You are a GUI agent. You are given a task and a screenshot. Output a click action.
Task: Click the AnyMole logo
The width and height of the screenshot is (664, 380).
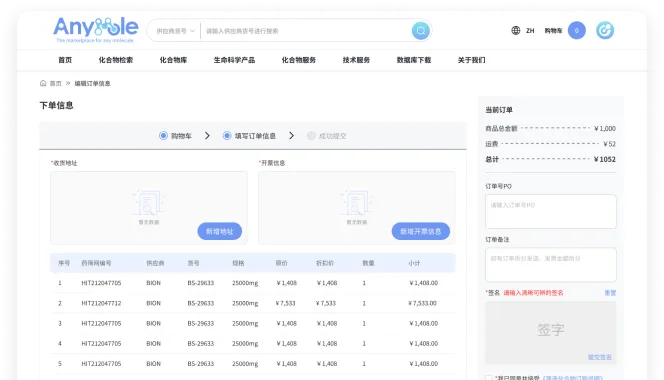click(x=95, y=30)
